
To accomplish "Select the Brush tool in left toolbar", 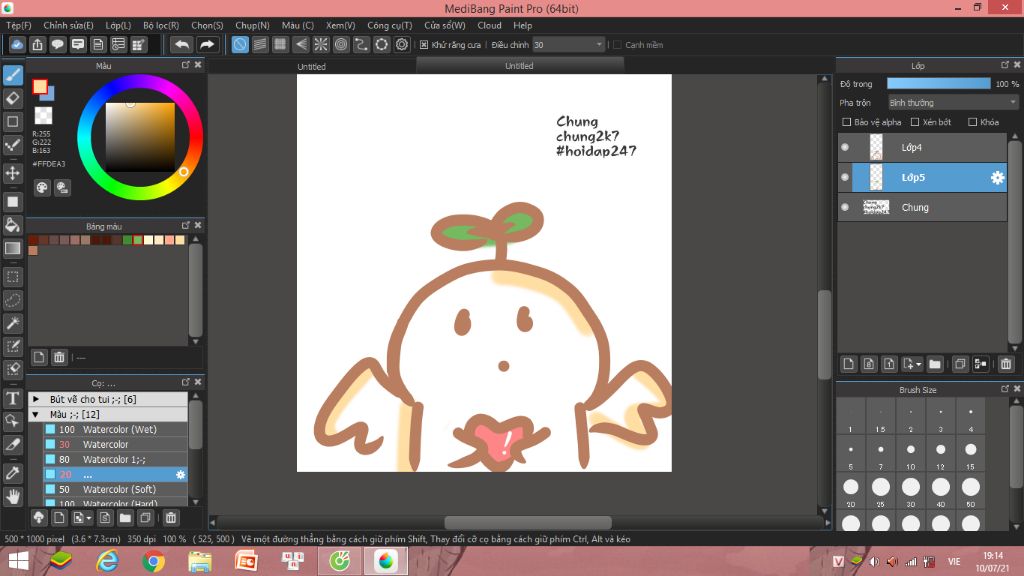I will pyautogui.click(x=12, y=75).
